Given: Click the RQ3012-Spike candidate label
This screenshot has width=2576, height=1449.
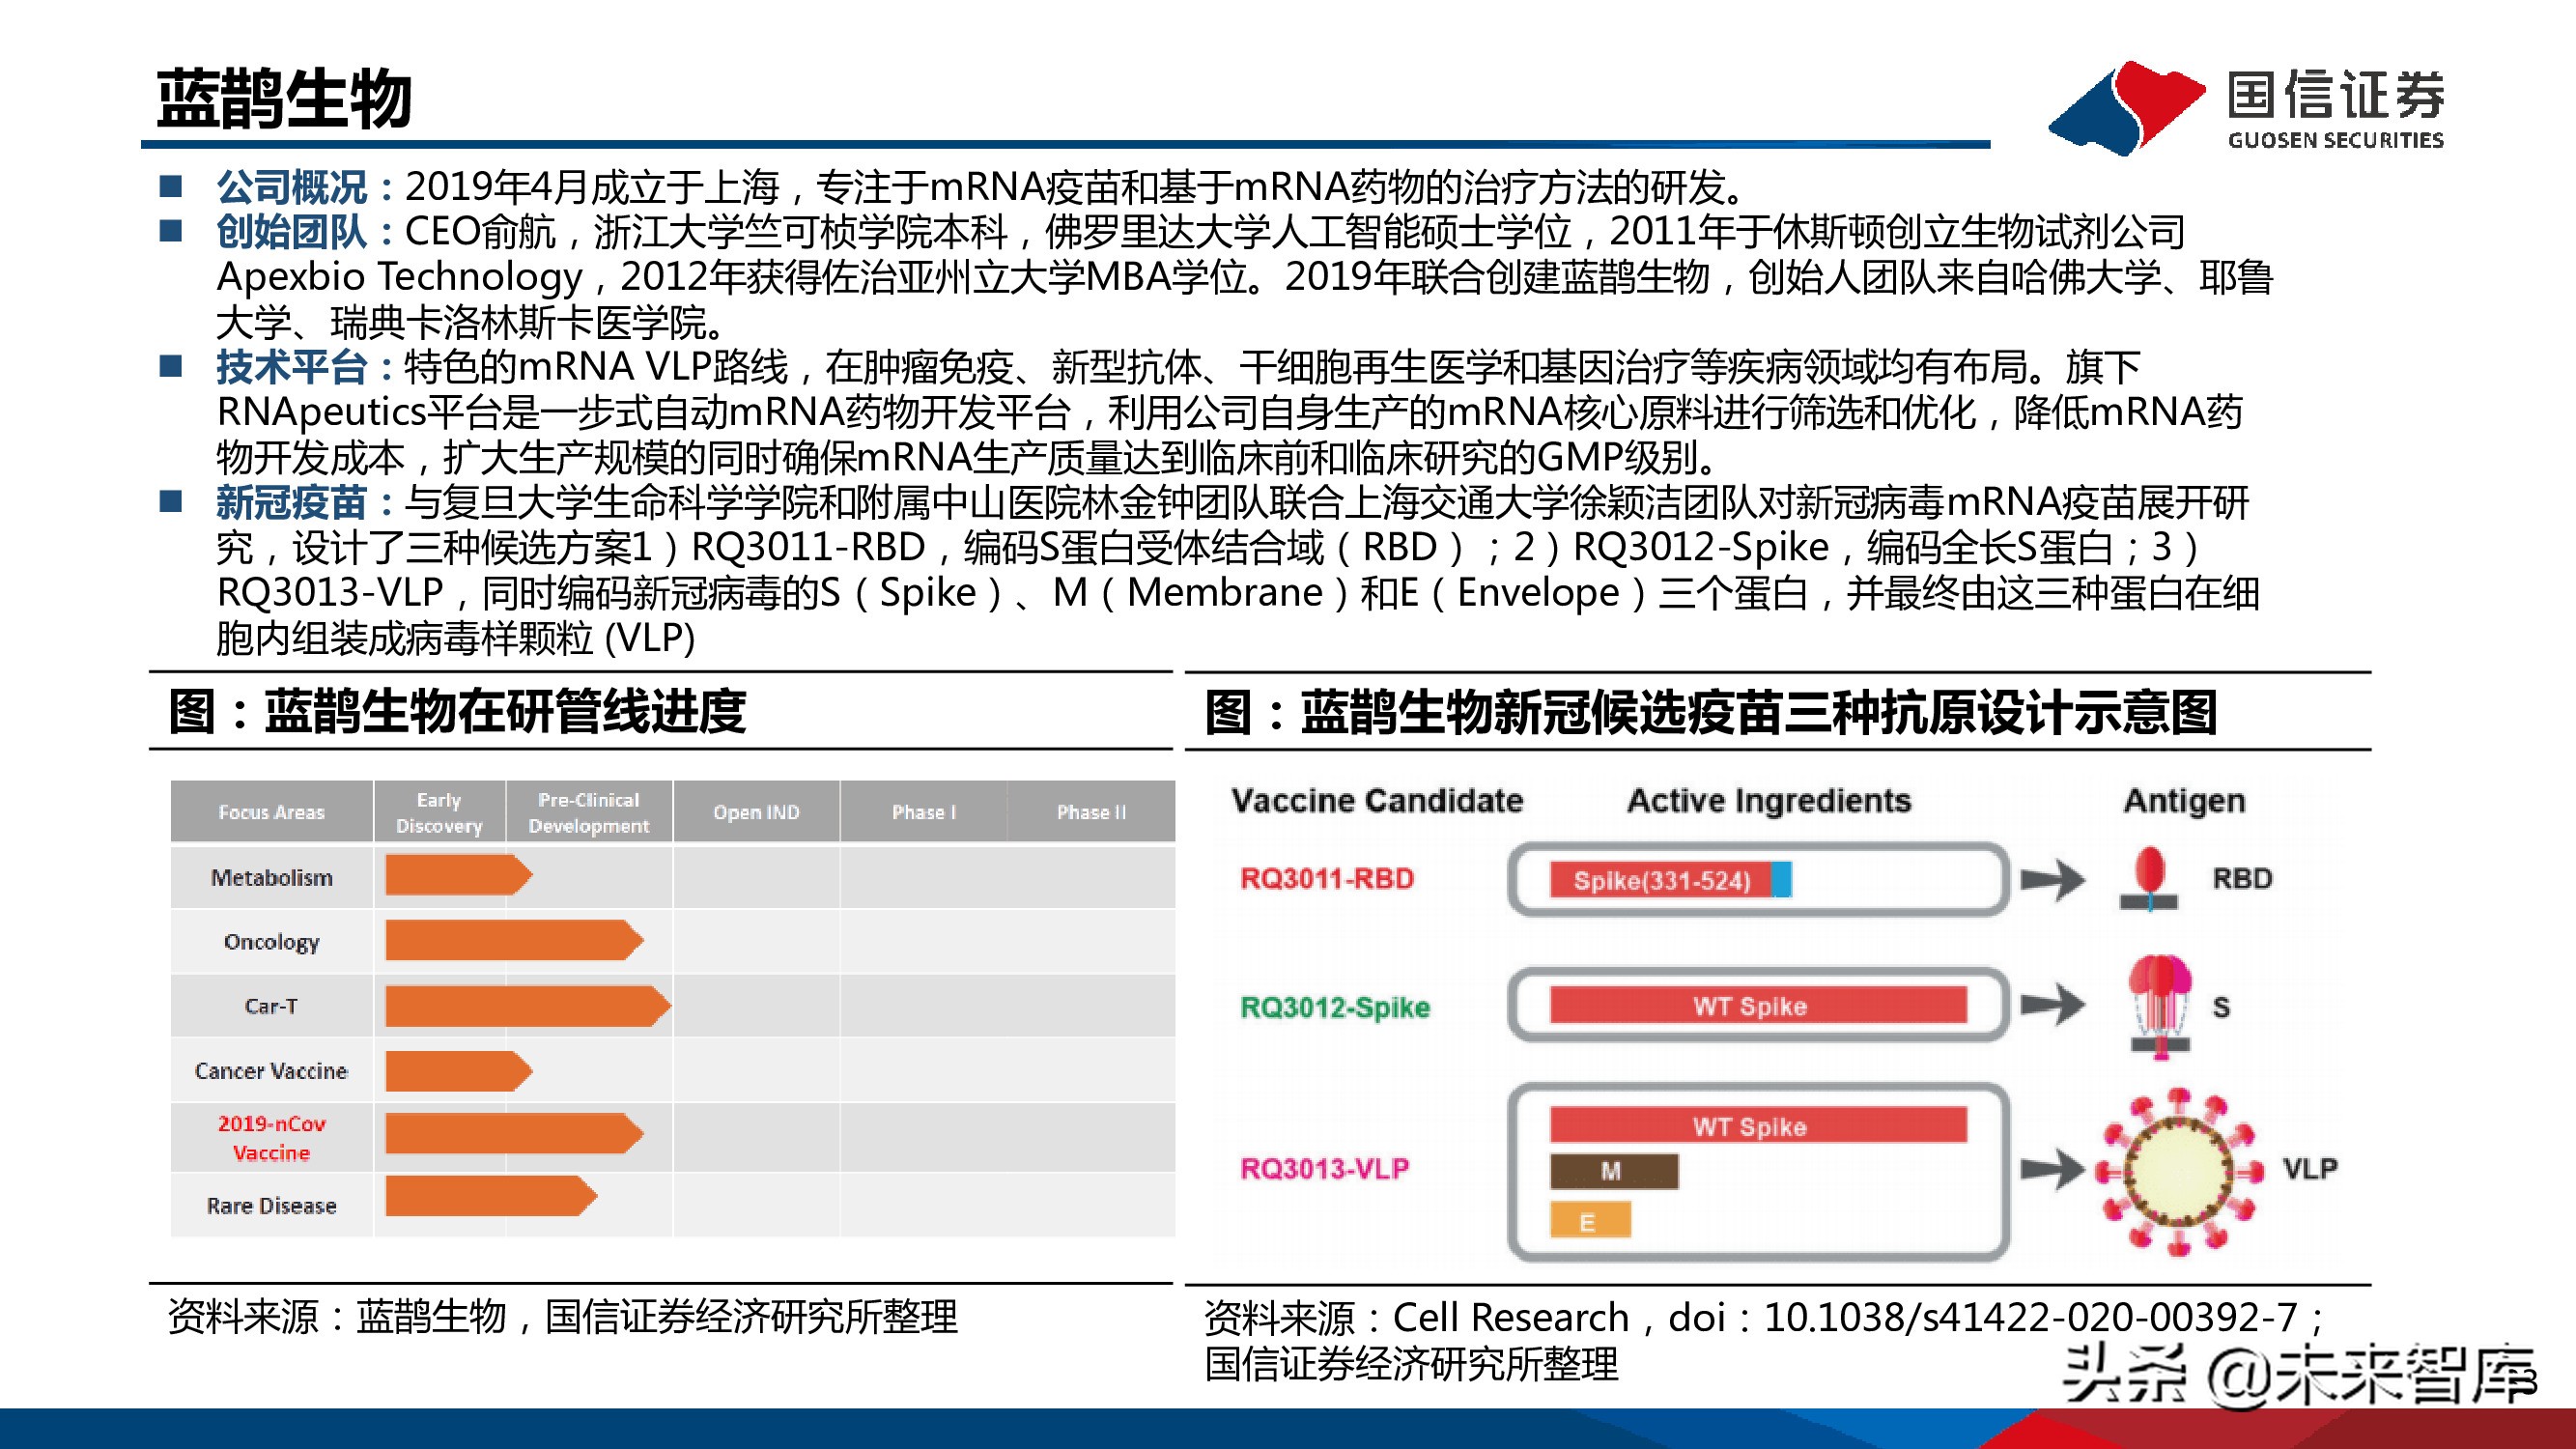Looking at the screenshot, I should click(x=1335, y=1007).
